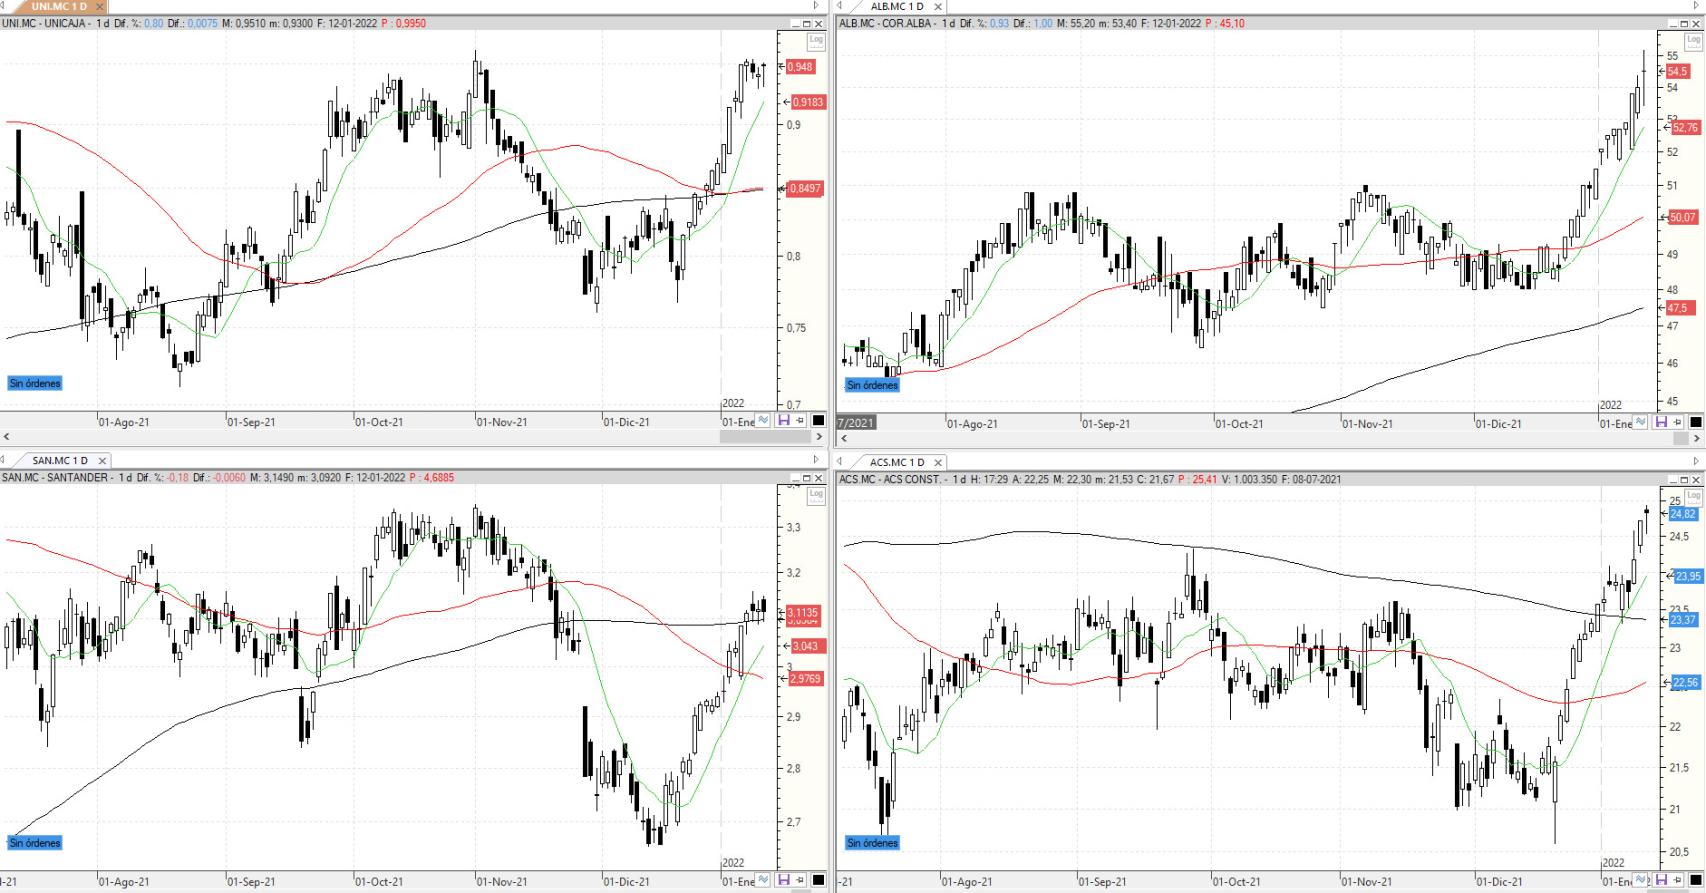Toggle Log scale on COR.ALBA chart
Screen dimensions: 1706x893
coord(1692,41)
